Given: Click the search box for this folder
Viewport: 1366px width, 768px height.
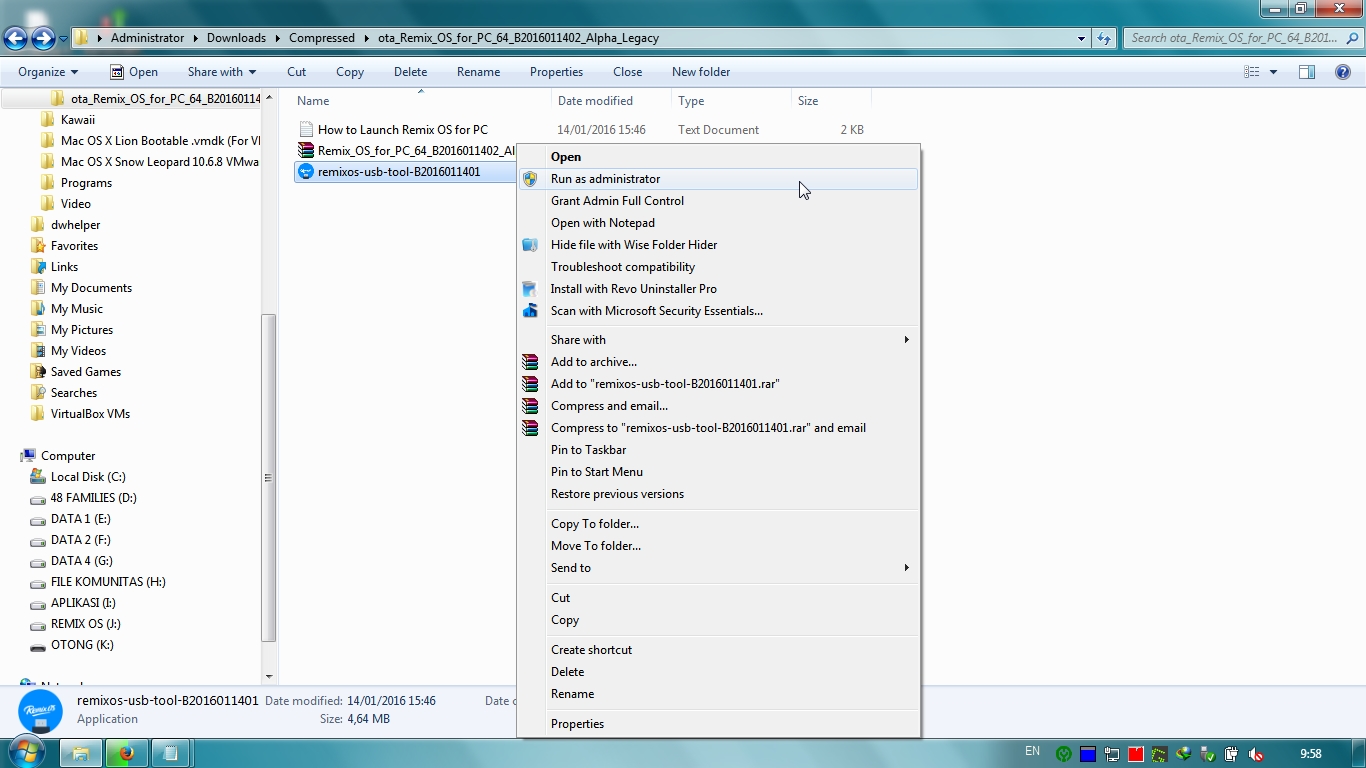Looking at the screenshot, I should 1243,38.
